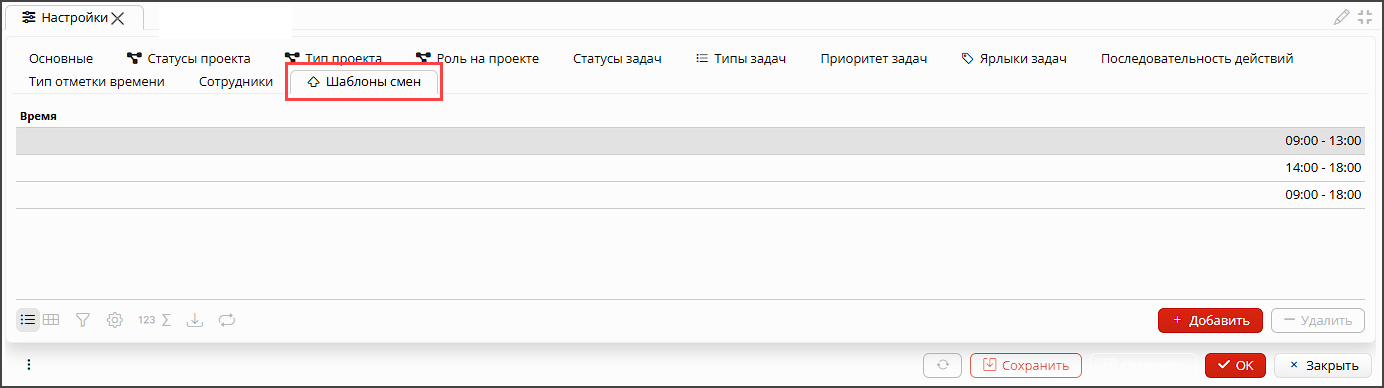Open the filter funnel icon
The image size is (1384, 388).
84,320
